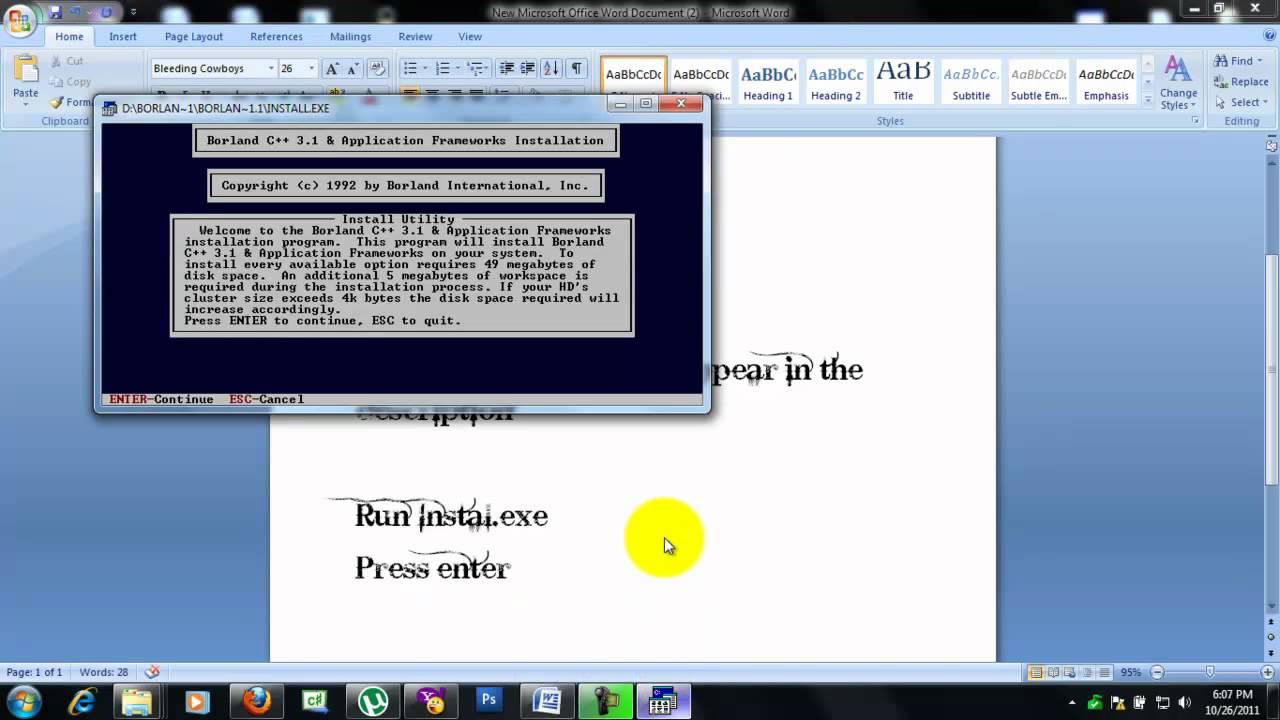1280x720 pixels.
Task: Apply the Subtitle style
Action: tap(971, 80)
